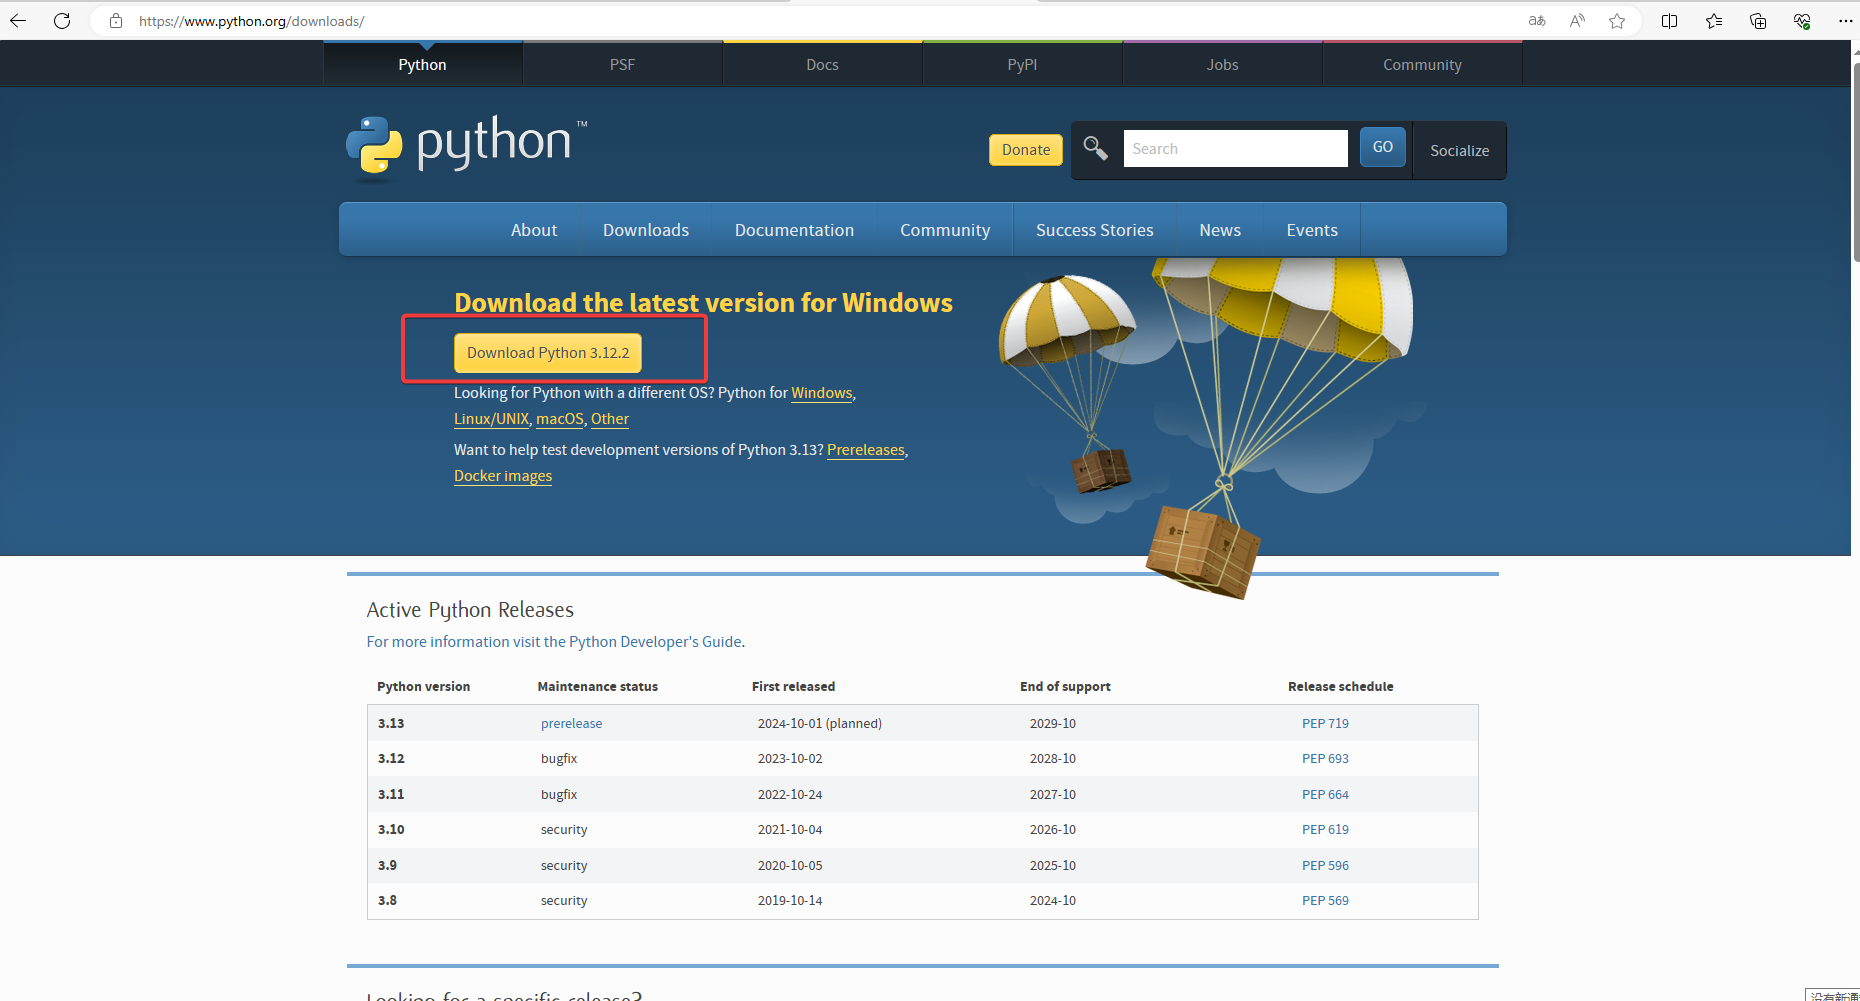This screenshot has height=1001, width=1860.
Task: Click the GO search button
Action: [1383, 147]
